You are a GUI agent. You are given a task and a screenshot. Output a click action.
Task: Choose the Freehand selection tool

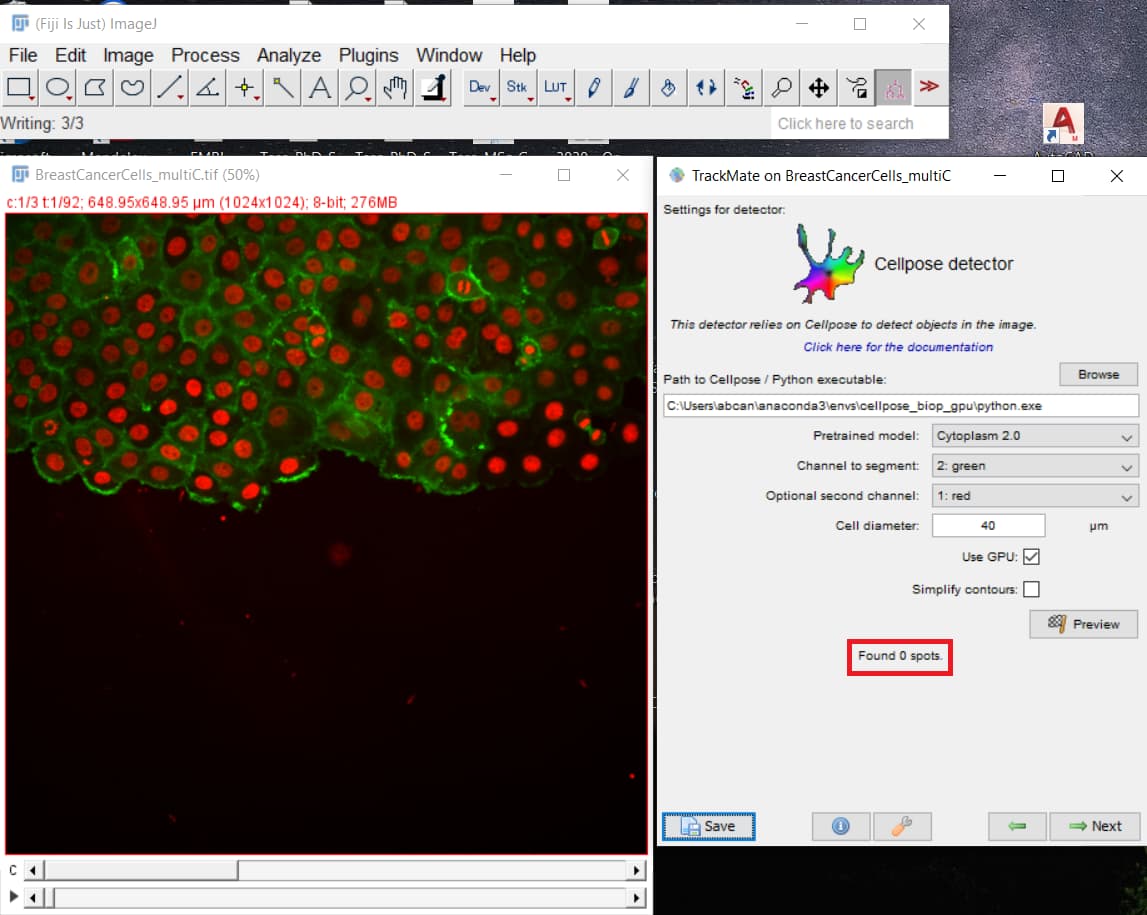click(131, 88)
